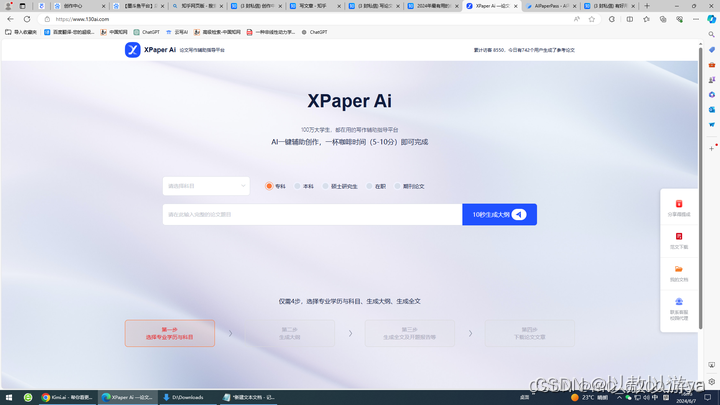Open the notification center icon

coord(708,397)
